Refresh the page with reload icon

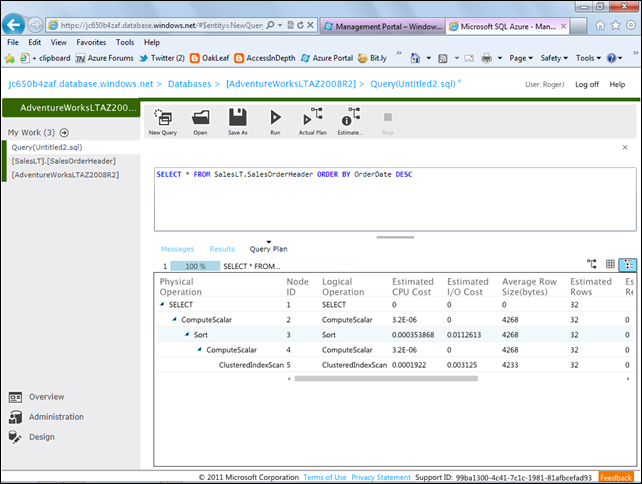(301, 25)
